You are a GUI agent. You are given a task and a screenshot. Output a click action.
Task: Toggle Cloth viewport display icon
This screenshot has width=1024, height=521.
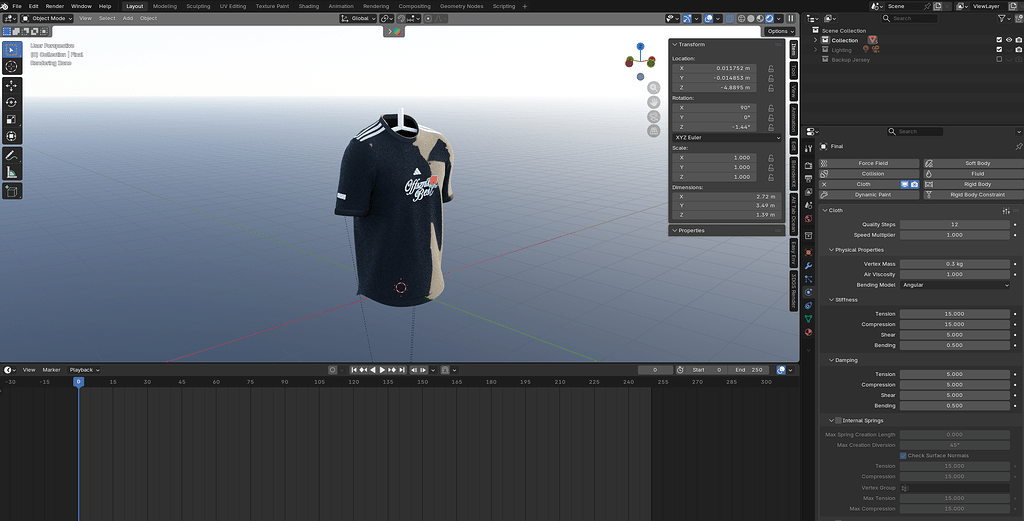point(905,184)
